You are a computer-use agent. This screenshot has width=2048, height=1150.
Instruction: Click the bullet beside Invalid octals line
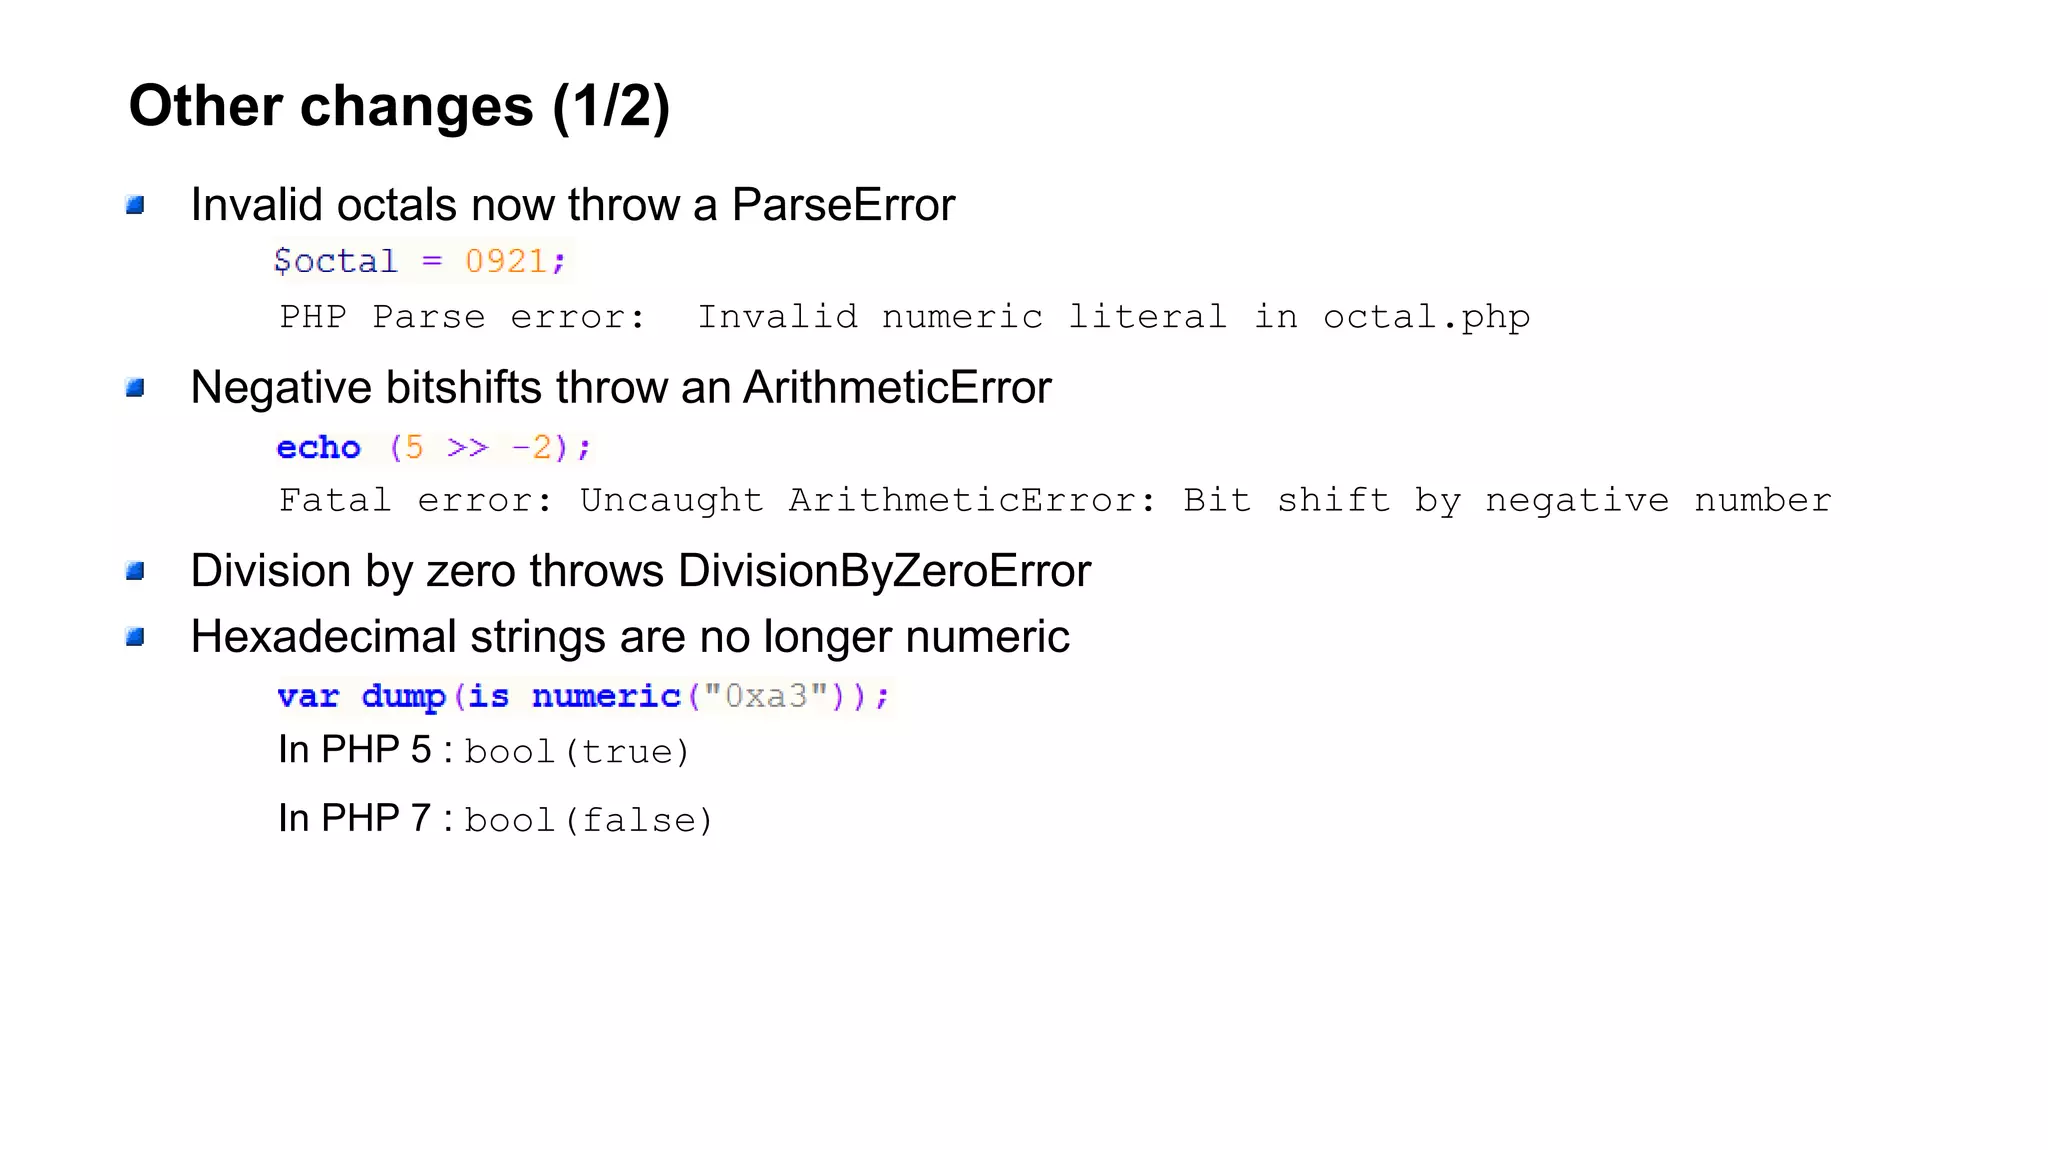point(136,206)
